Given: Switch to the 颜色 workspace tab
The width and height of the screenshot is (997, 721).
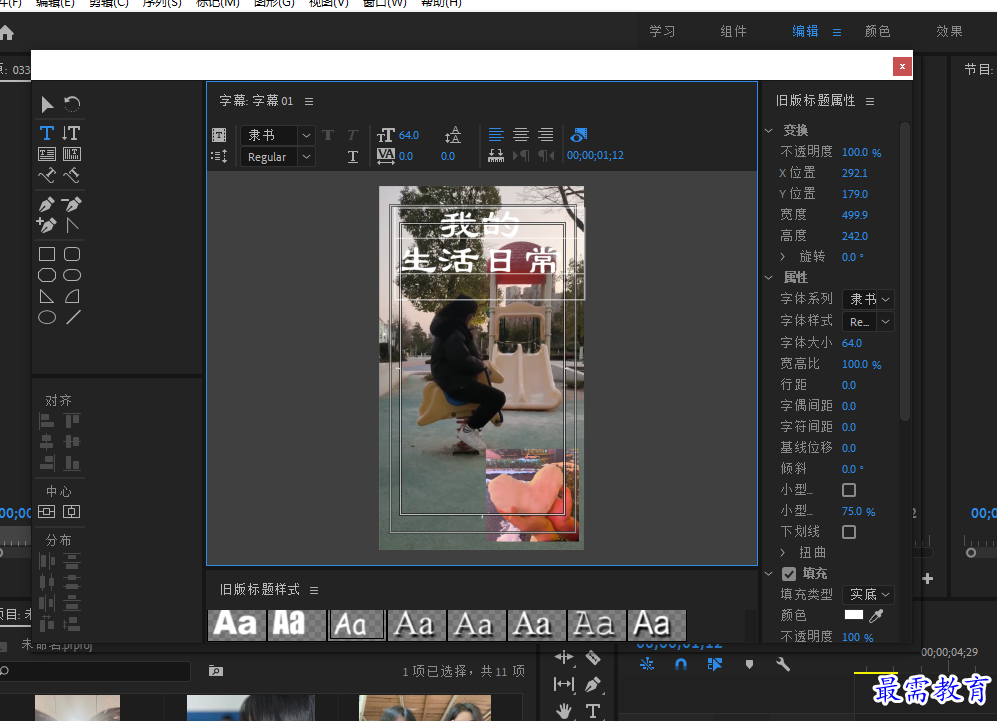Looking at the screenshot, I should click(877, 32).
